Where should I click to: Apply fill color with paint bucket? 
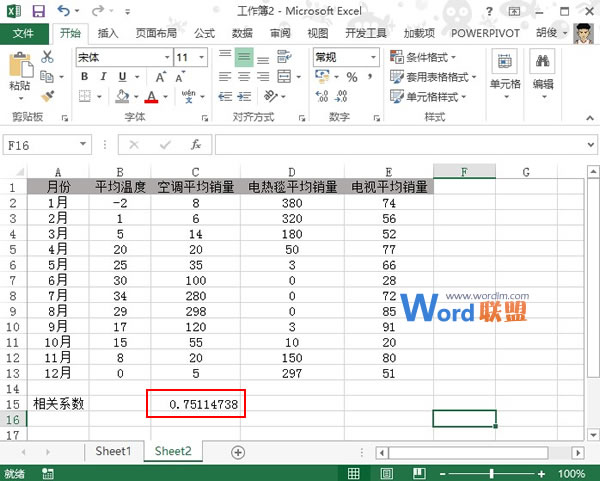coord(122,96)
